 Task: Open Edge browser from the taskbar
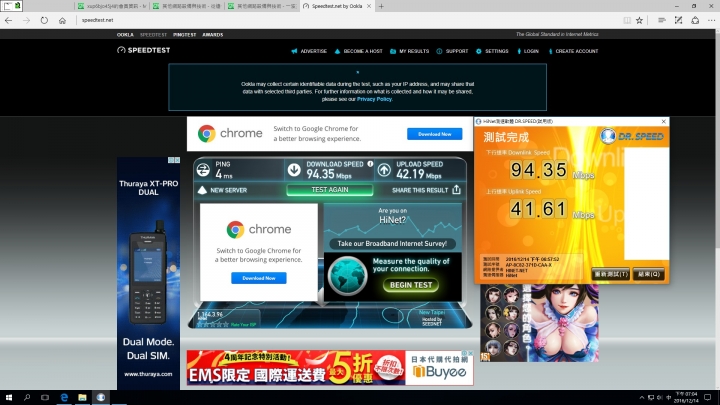tap(64, 398)
